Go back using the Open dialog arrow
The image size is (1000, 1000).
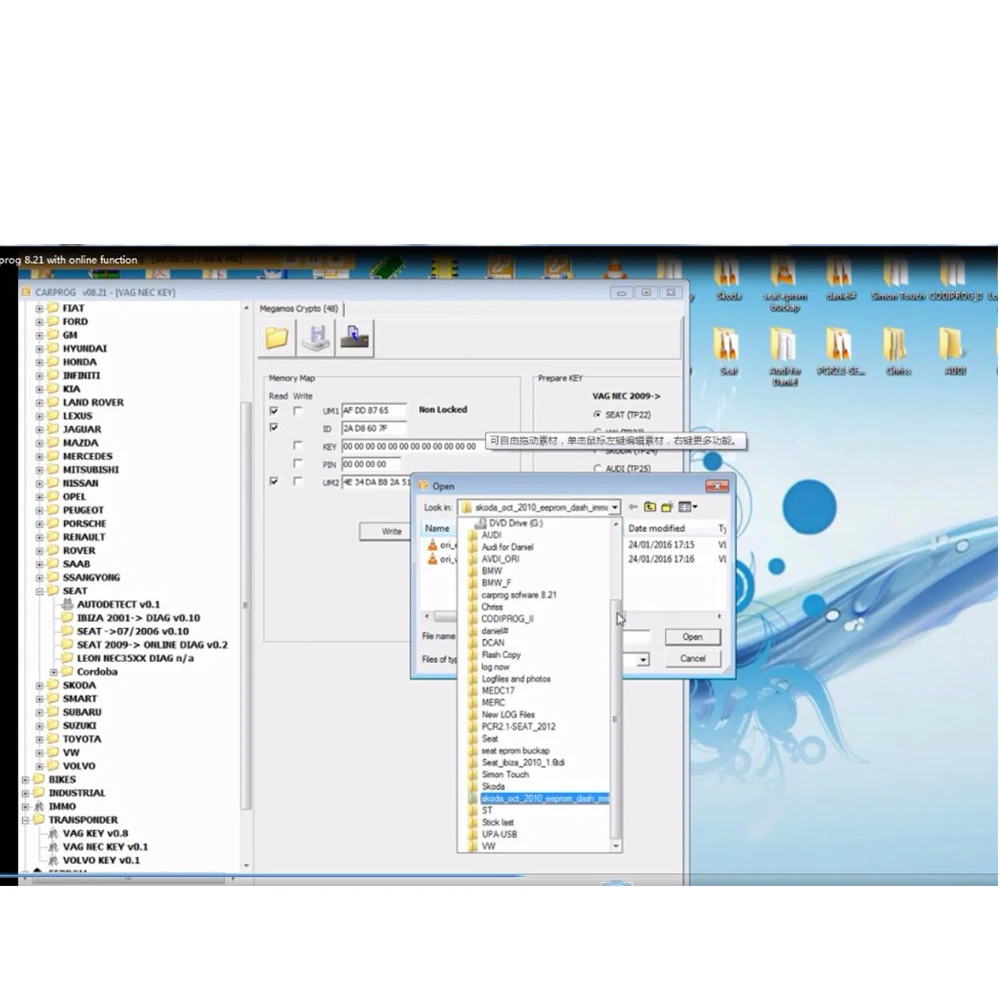point(633,507)
